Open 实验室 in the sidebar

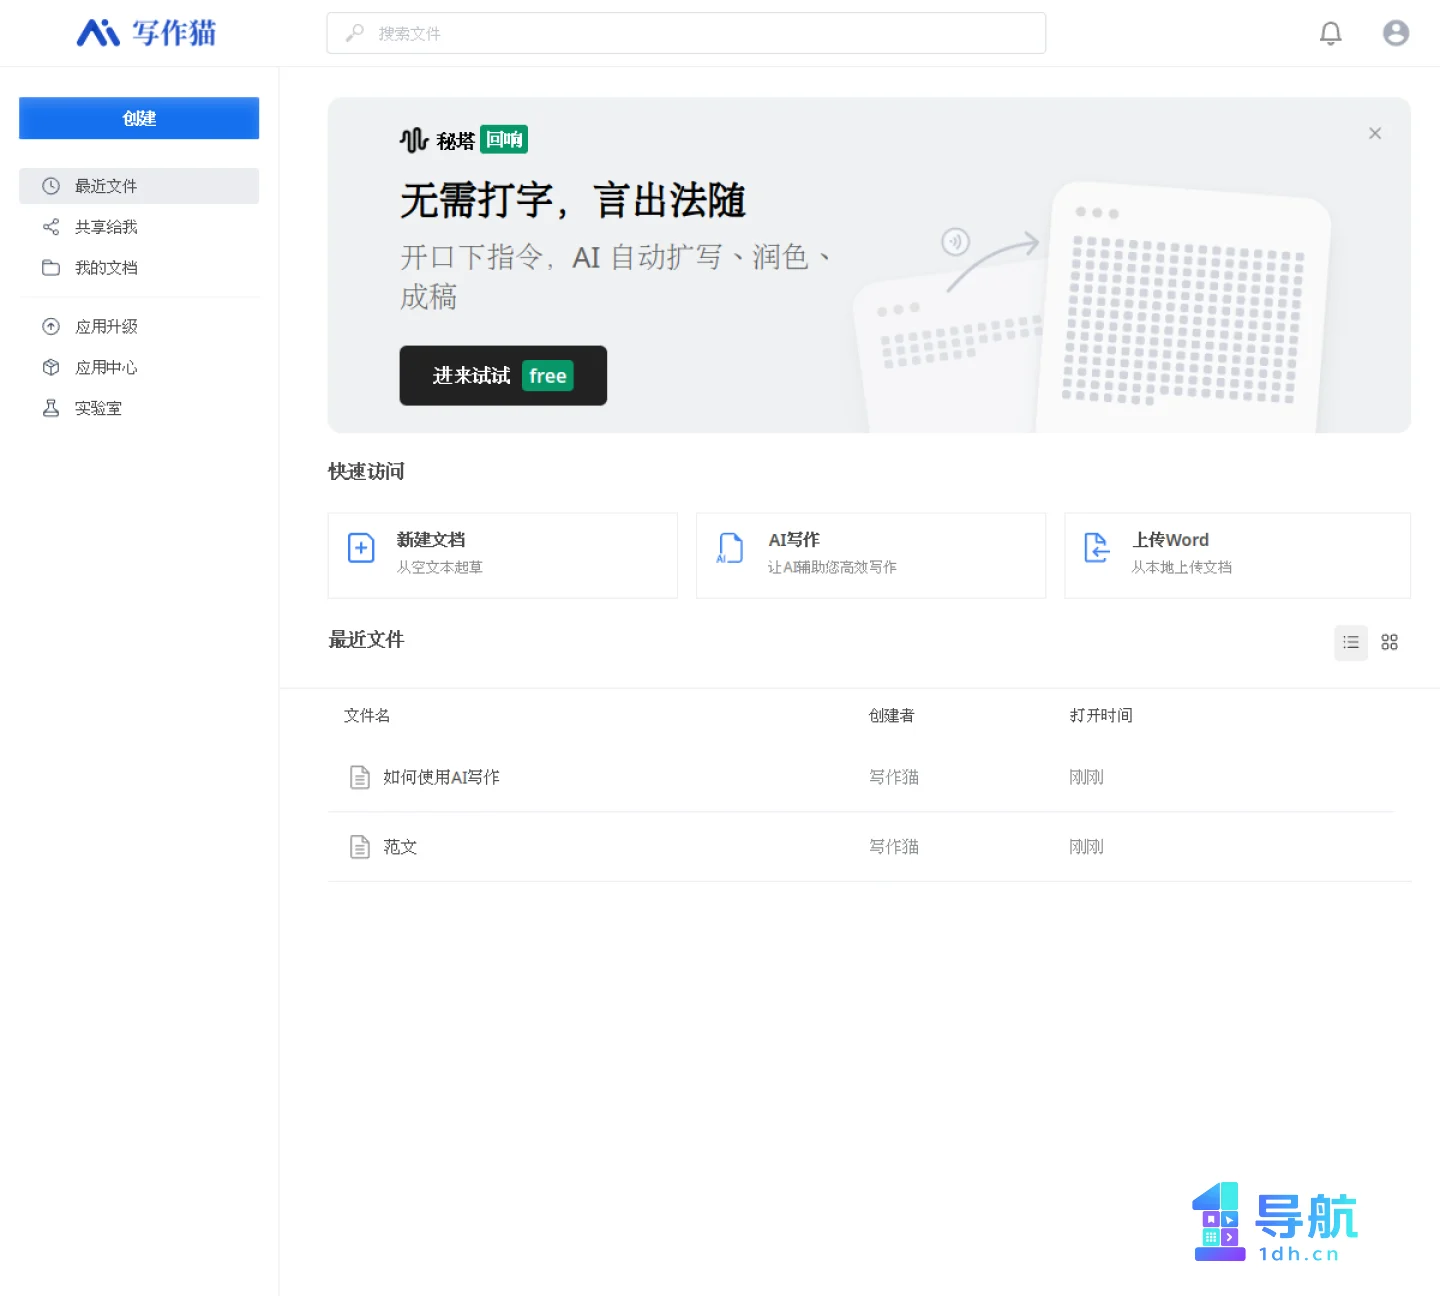(139, 409)
